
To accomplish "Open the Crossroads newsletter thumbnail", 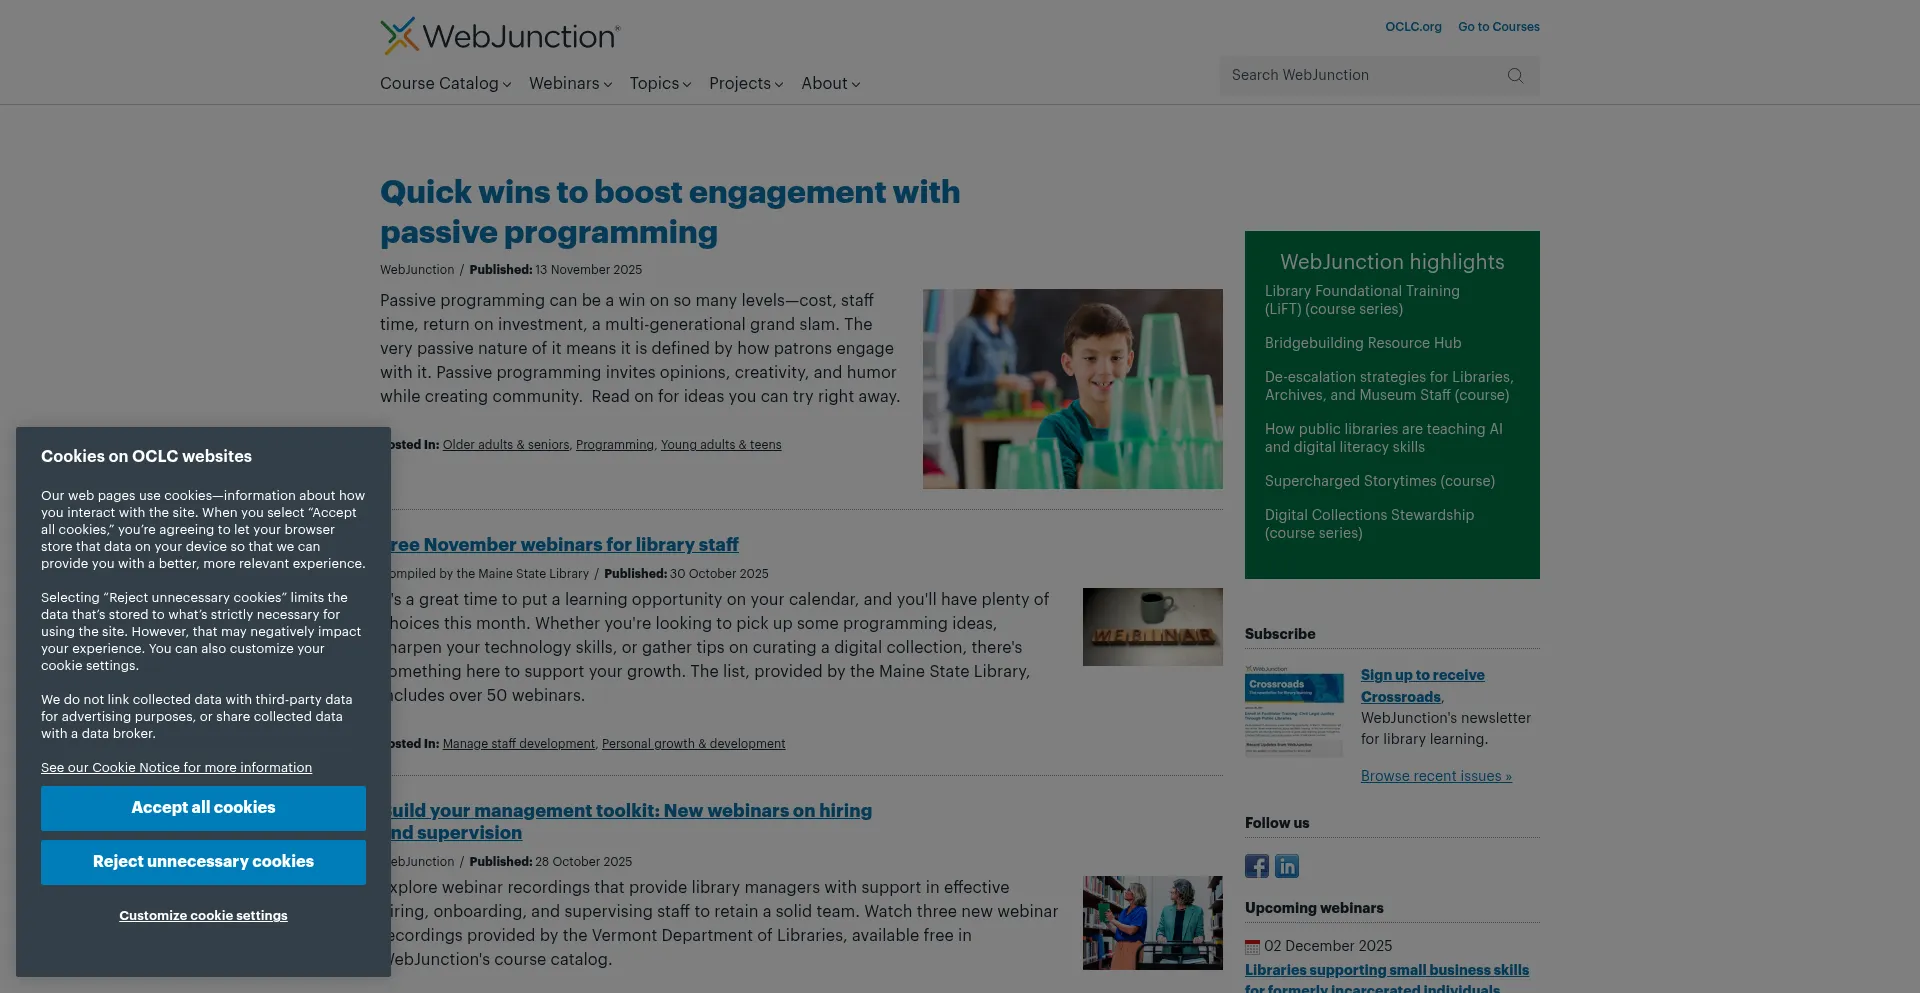I will click(1294, 711).
